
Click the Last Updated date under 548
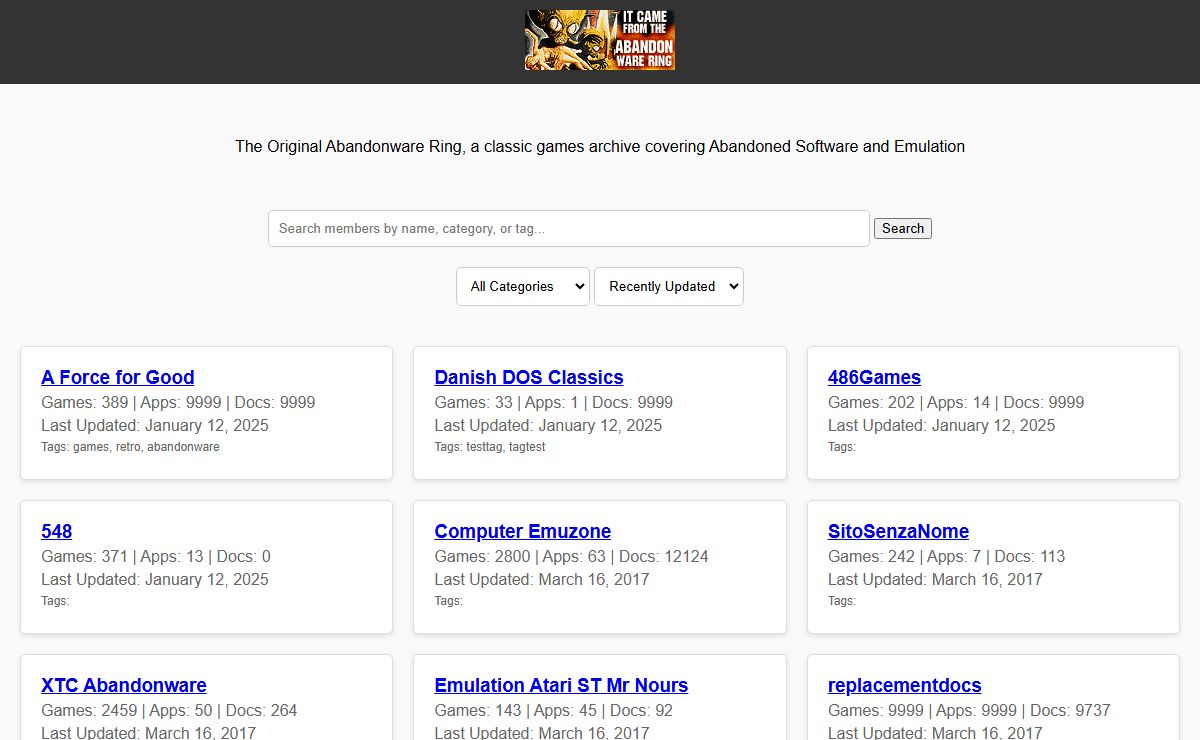tap(155, 579)
